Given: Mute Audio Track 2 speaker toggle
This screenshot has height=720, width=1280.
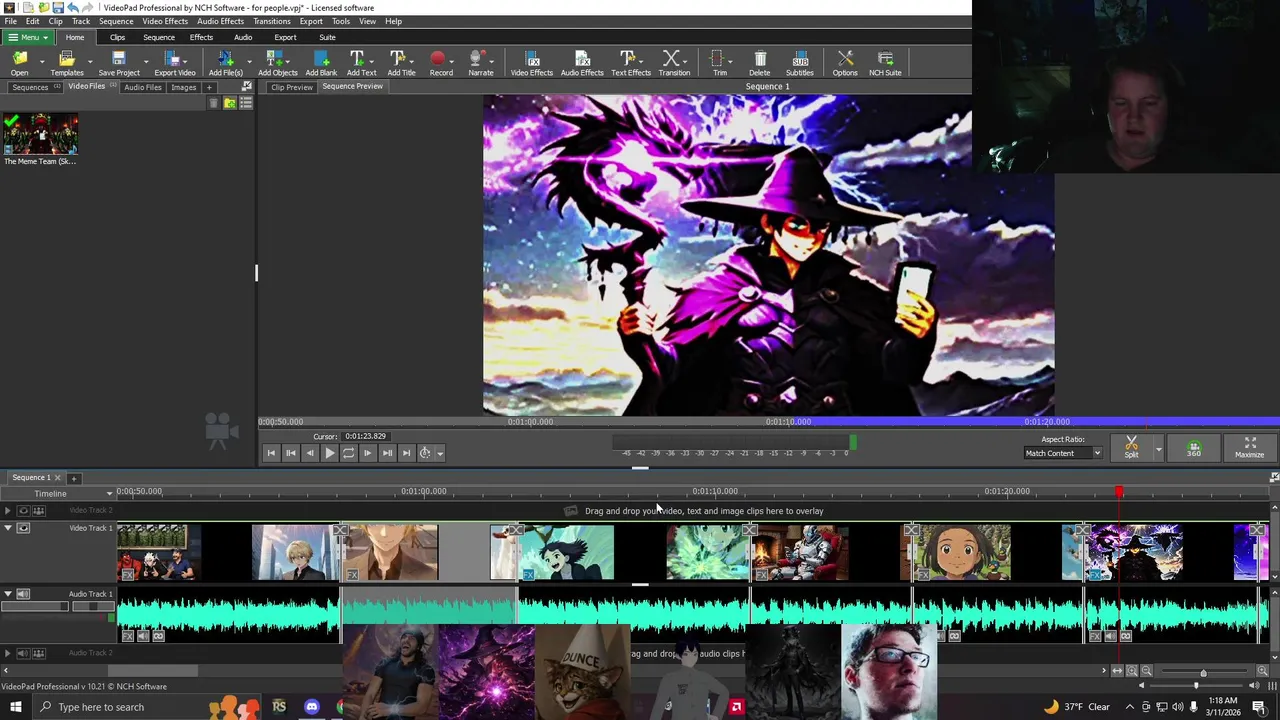Looking at the screenshot, I should point(23,653).
